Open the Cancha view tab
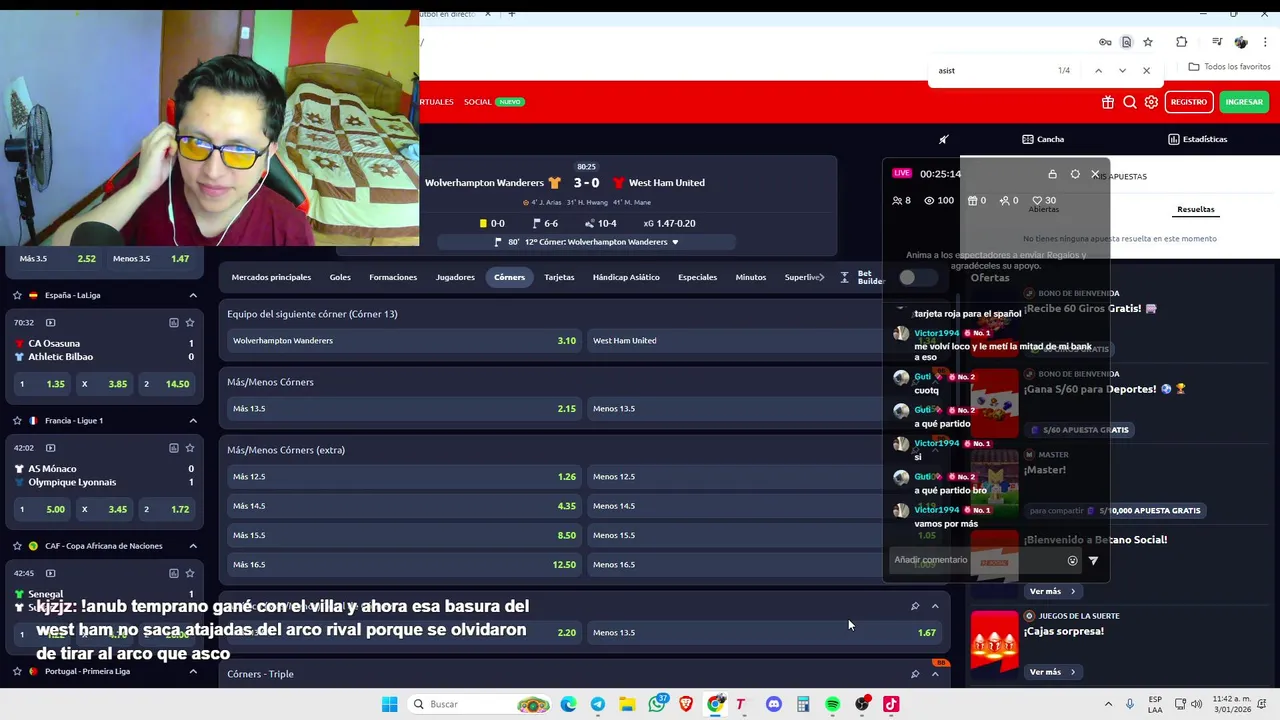This screenshot has width=1280, height=720. [1043, 139]
